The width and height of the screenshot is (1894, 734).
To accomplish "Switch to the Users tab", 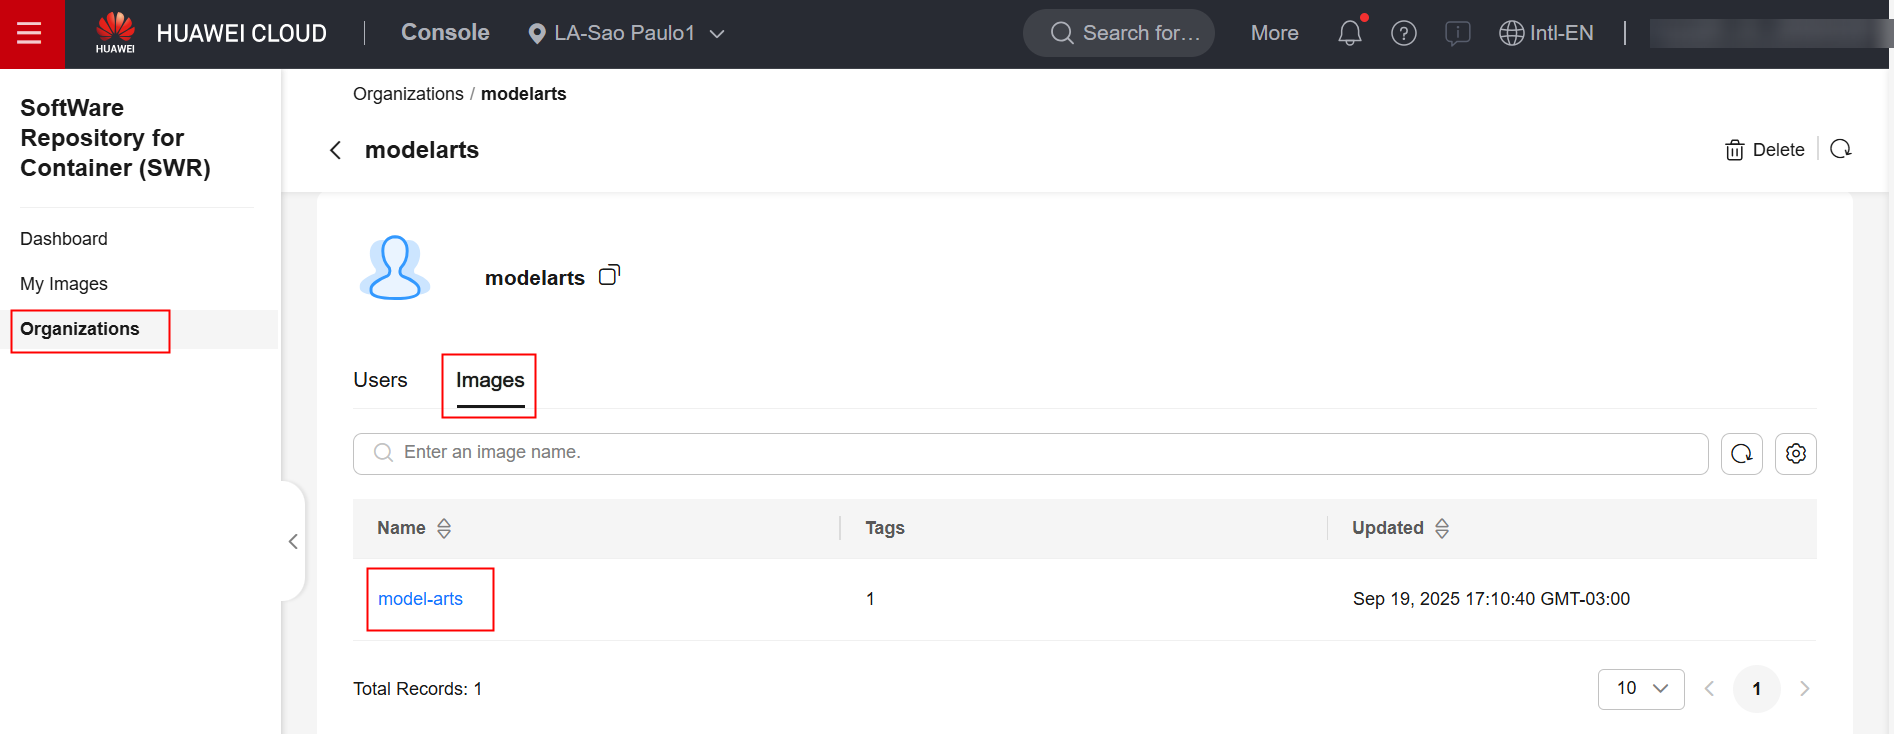I will click(x=380, y=380).
